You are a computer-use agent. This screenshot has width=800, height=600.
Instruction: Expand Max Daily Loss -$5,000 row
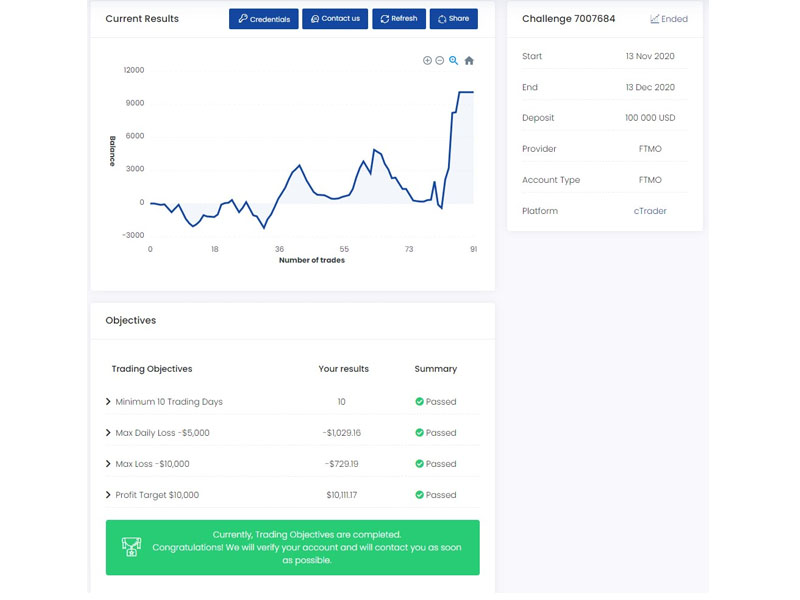point(108,433)
